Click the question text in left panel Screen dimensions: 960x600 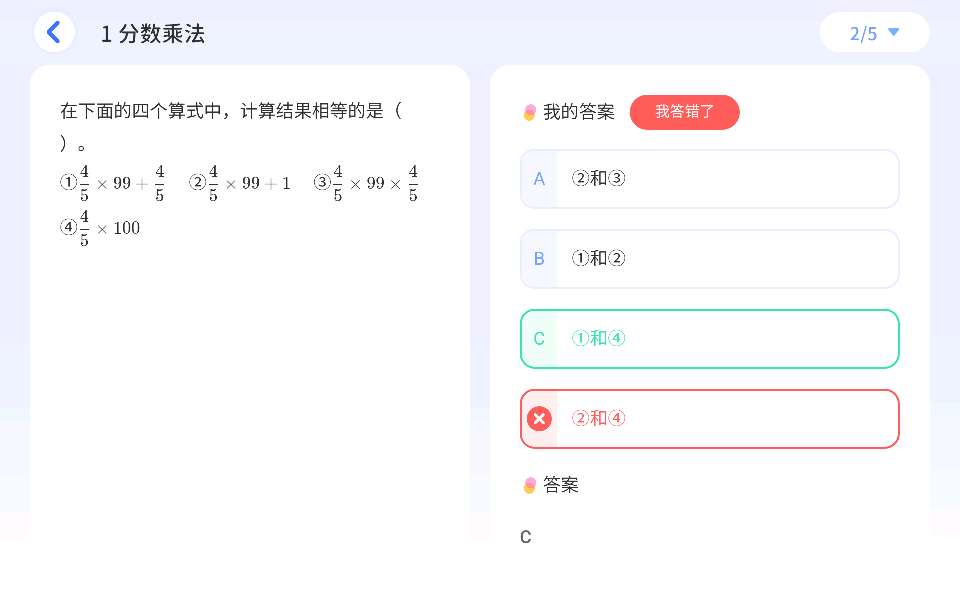tap(230, 111)
